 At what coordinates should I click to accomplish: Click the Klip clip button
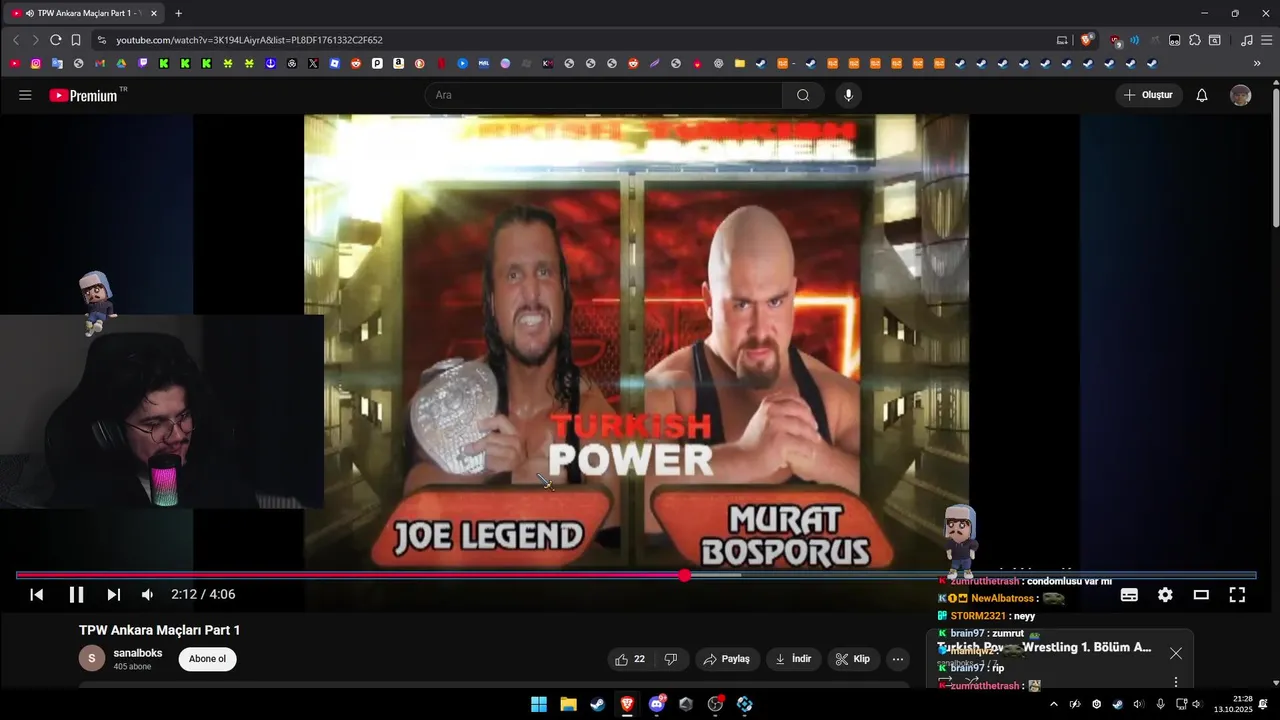click(x=853, y=659)
